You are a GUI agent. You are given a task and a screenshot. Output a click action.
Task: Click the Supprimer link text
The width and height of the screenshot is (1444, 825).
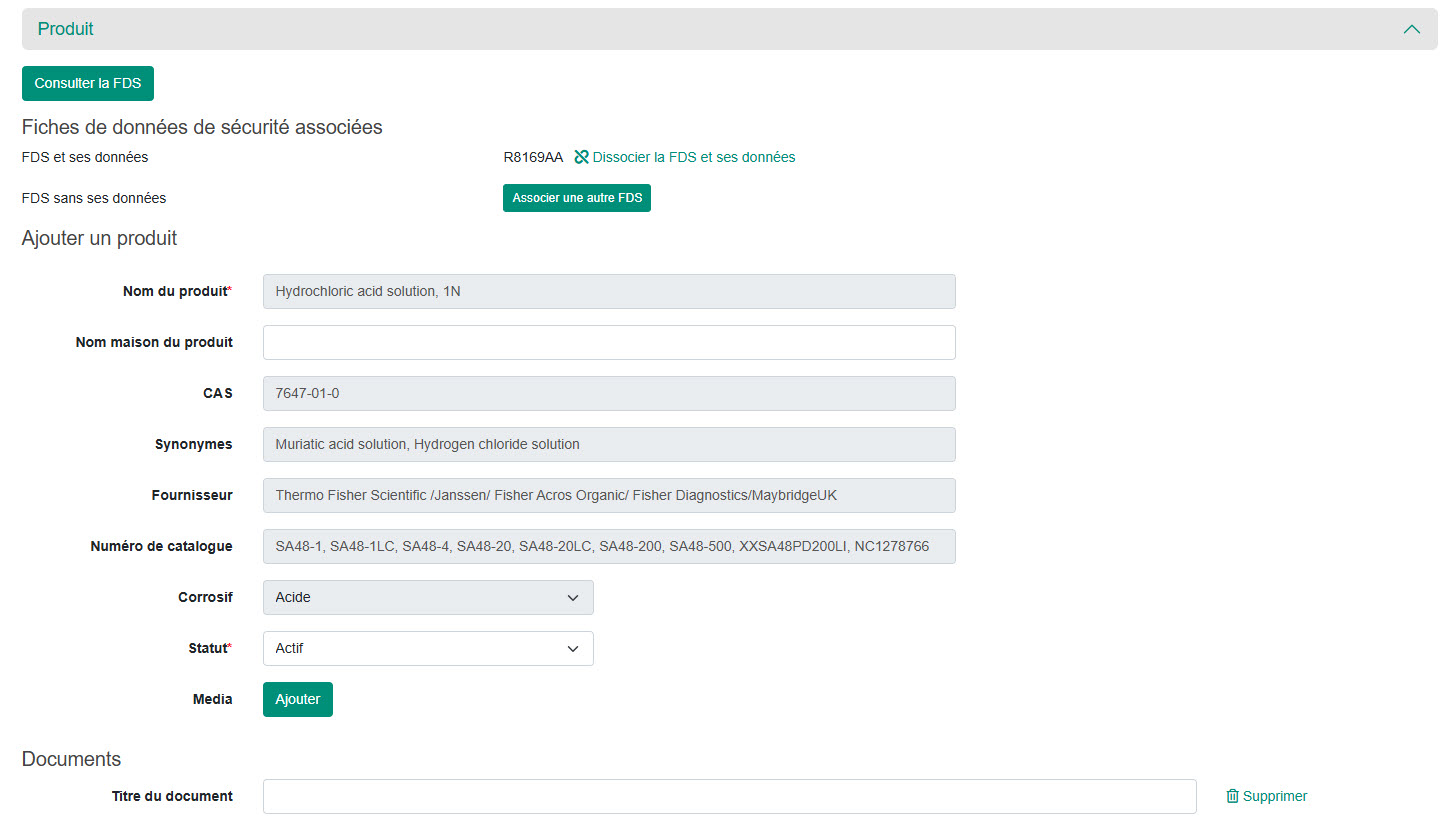click(1274, 797)
